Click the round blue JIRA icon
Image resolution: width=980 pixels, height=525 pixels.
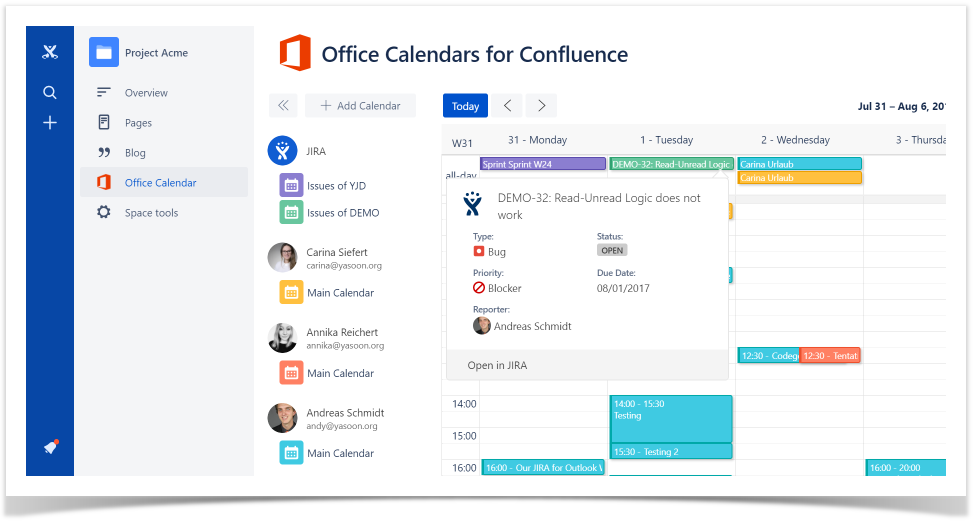point(282,151)
